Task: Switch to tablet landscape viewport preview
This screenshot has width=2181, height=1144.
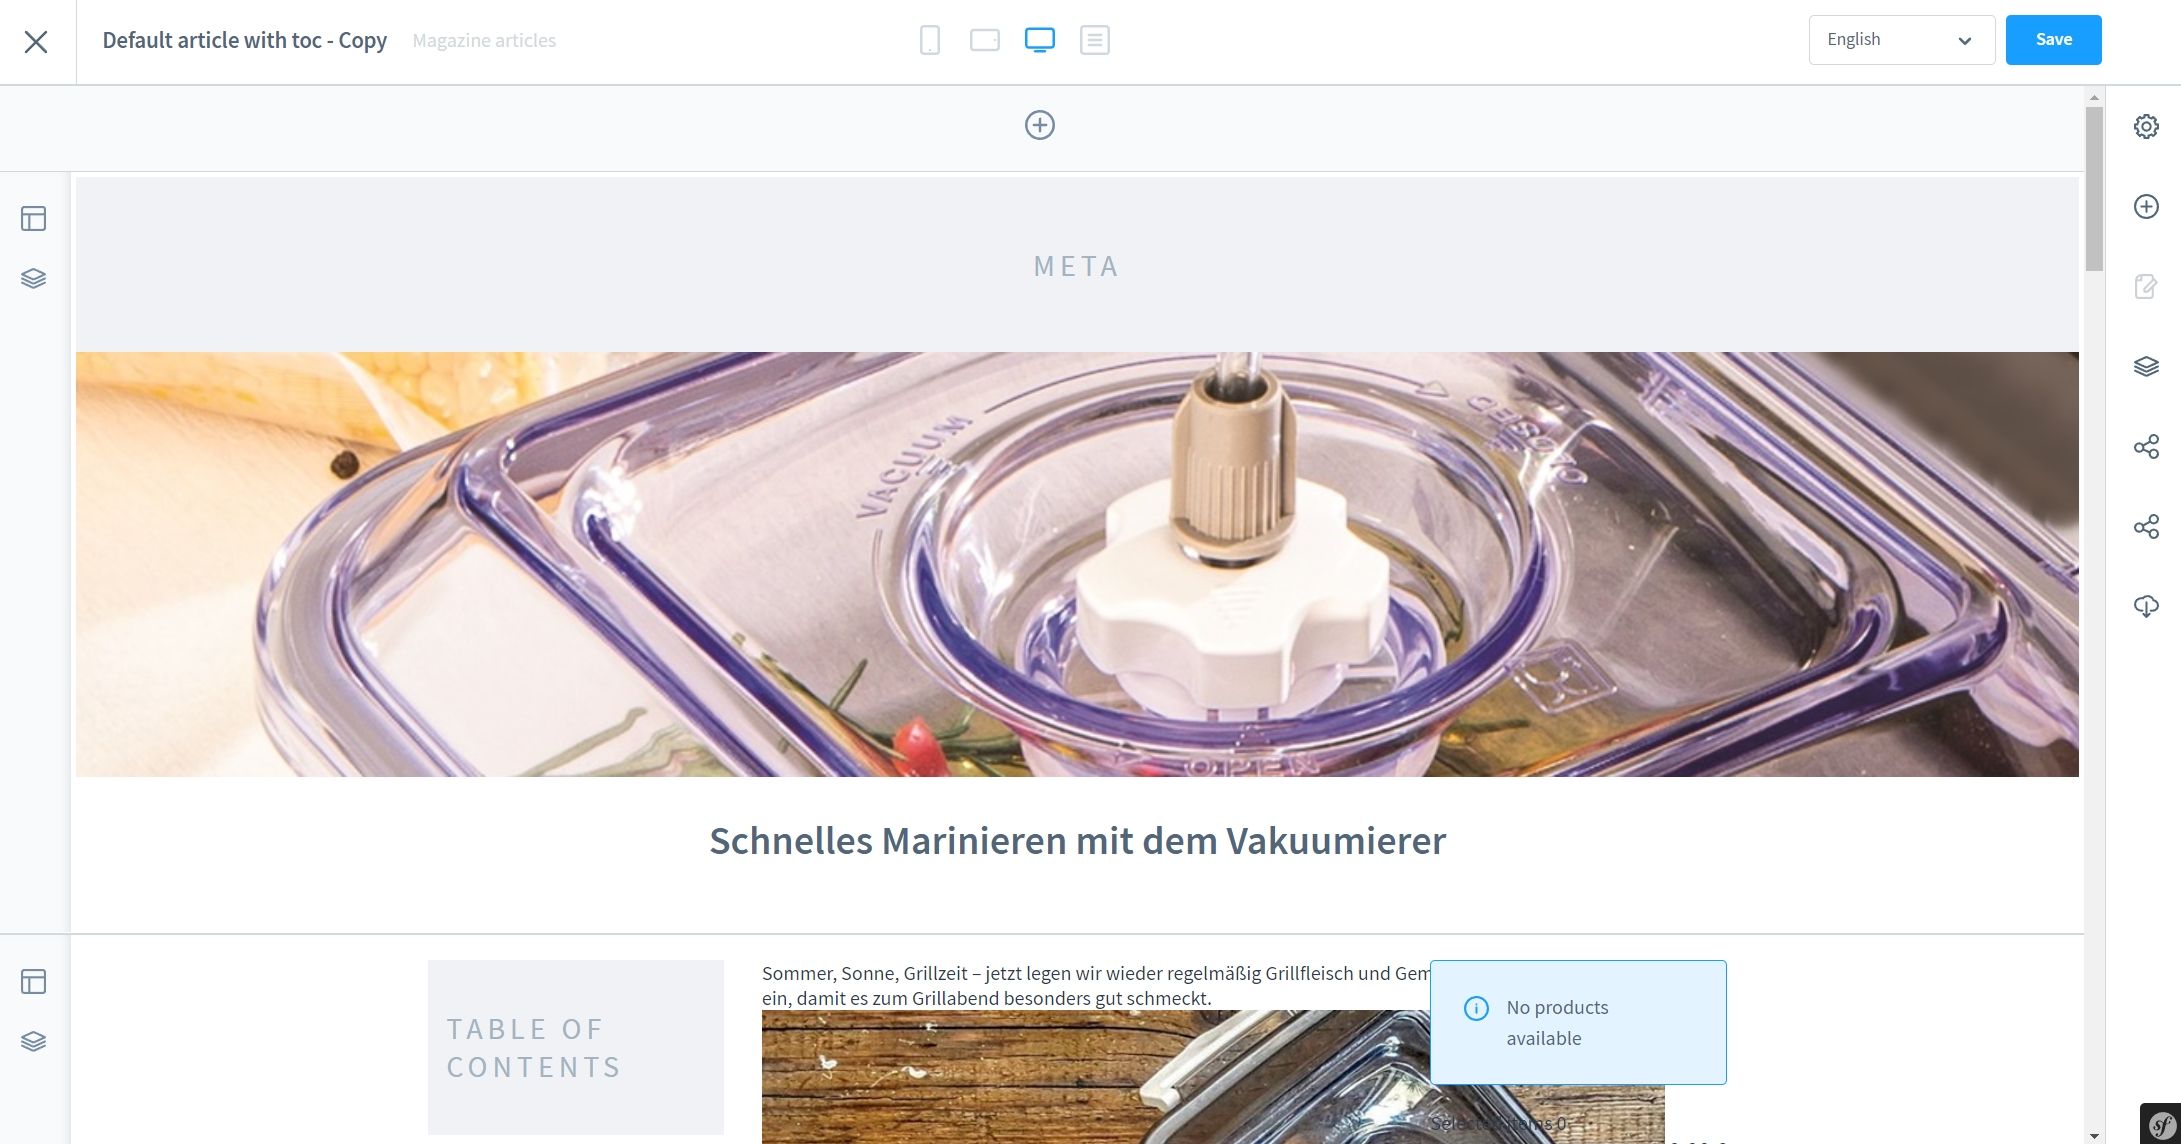Action: [x=985, y=40]
